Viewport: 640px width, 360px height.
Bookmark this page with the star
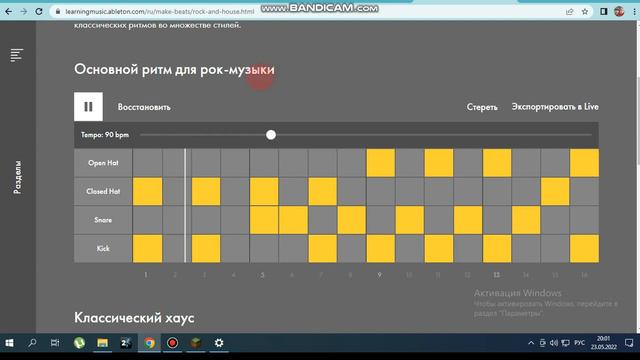coord(585,12)
